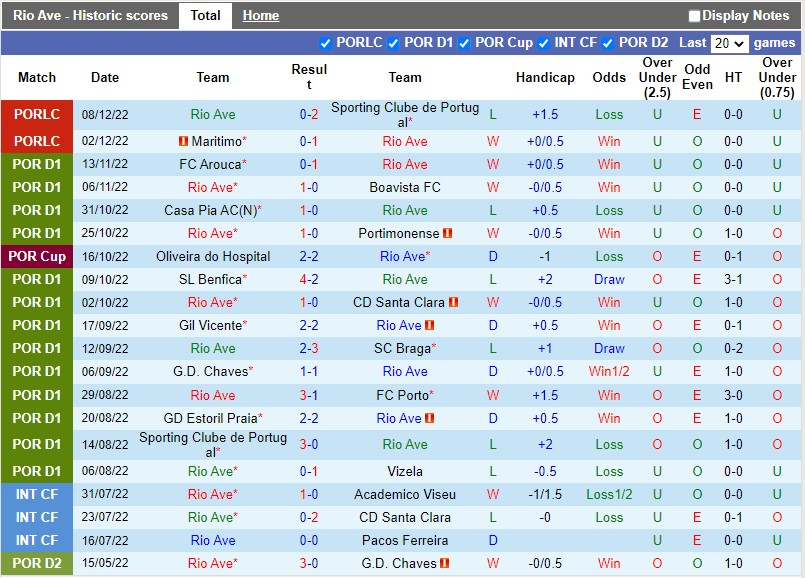Click the red card icon beside CD Santa Clara on 02/10/22
Screen dimensions: 805x578
coord(453,302)
